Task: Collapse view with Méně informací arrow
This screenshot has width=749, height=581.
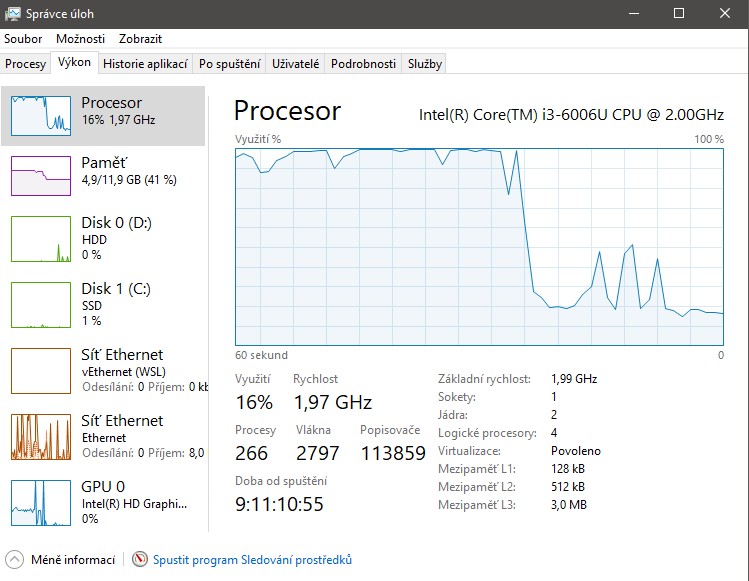Action: pyautogui.click(x=15, y=560)
